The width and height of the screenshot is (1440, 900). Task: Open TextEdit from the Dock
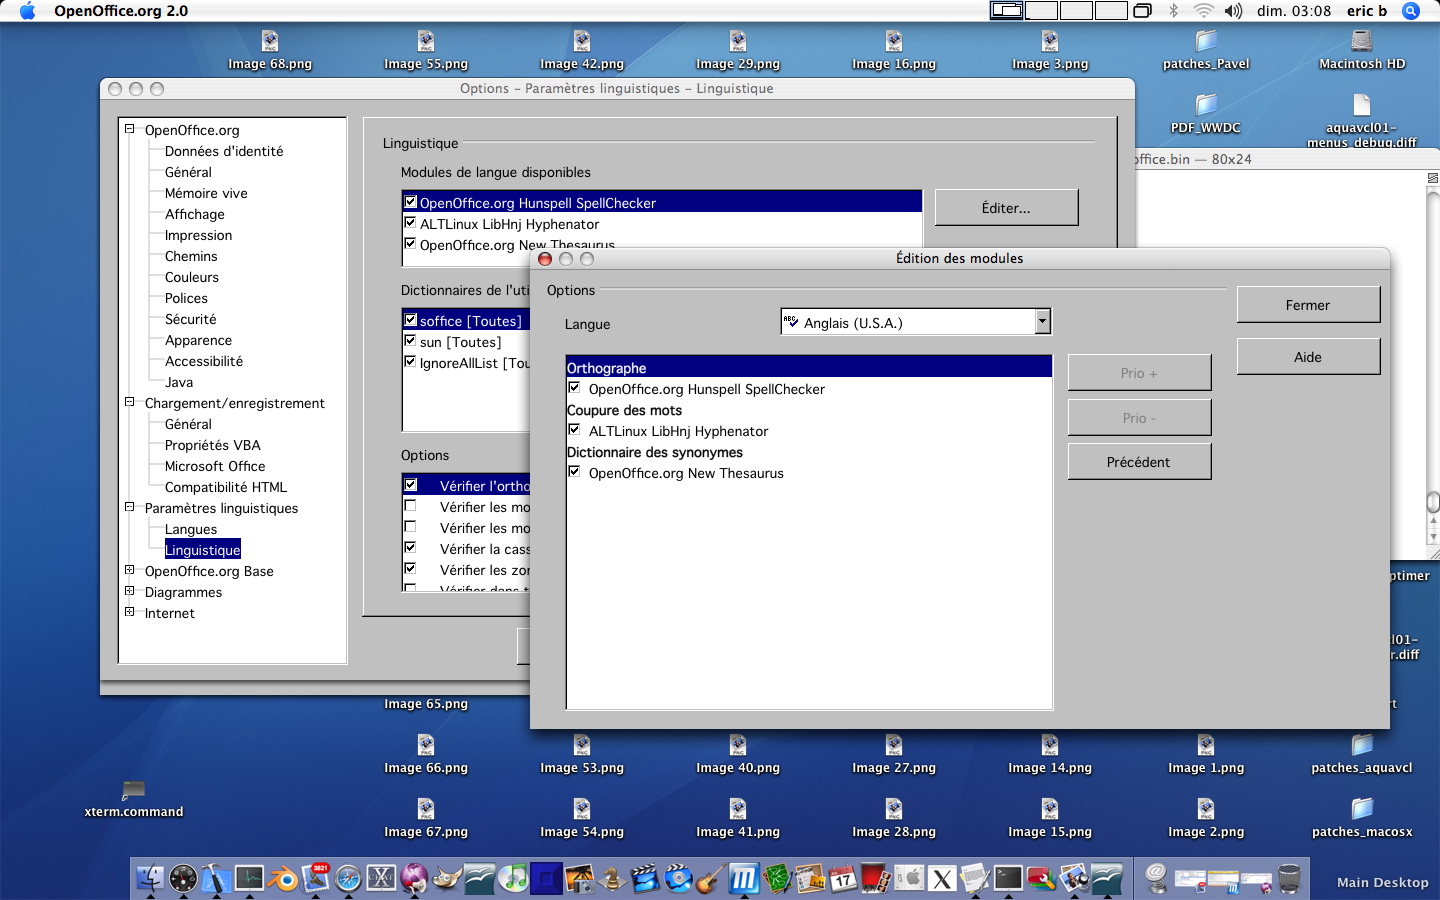point(973,878)
